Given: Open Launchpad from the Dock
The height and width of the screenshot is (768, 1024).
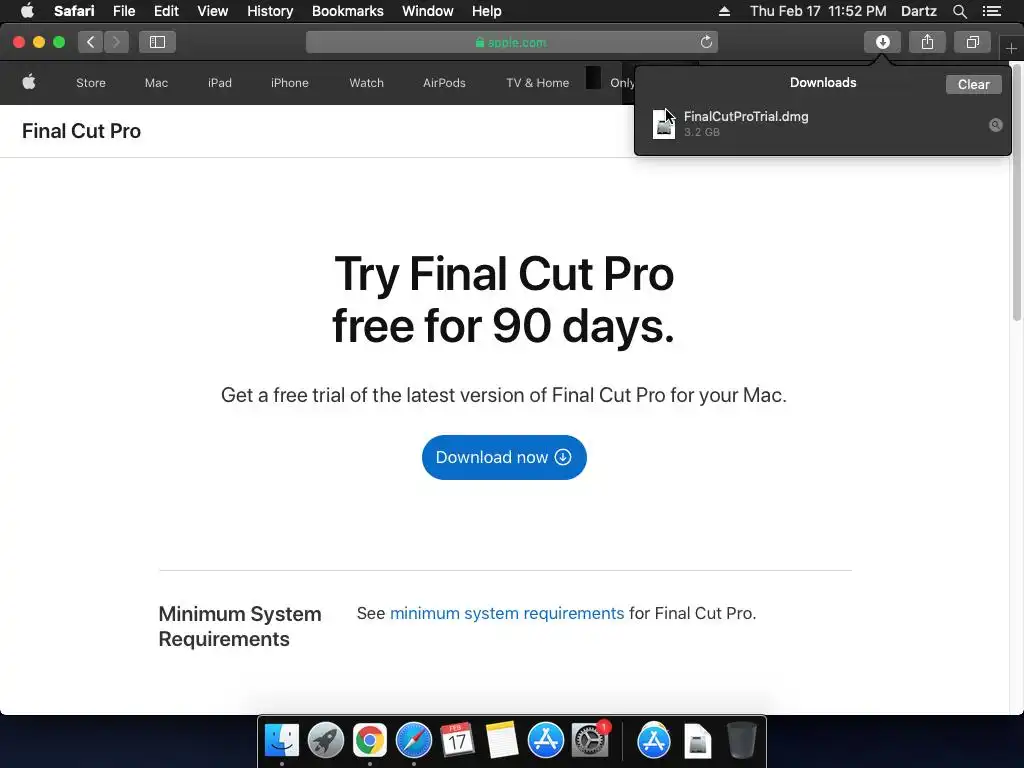Looking at the screenshot, I should click(326, 741).
